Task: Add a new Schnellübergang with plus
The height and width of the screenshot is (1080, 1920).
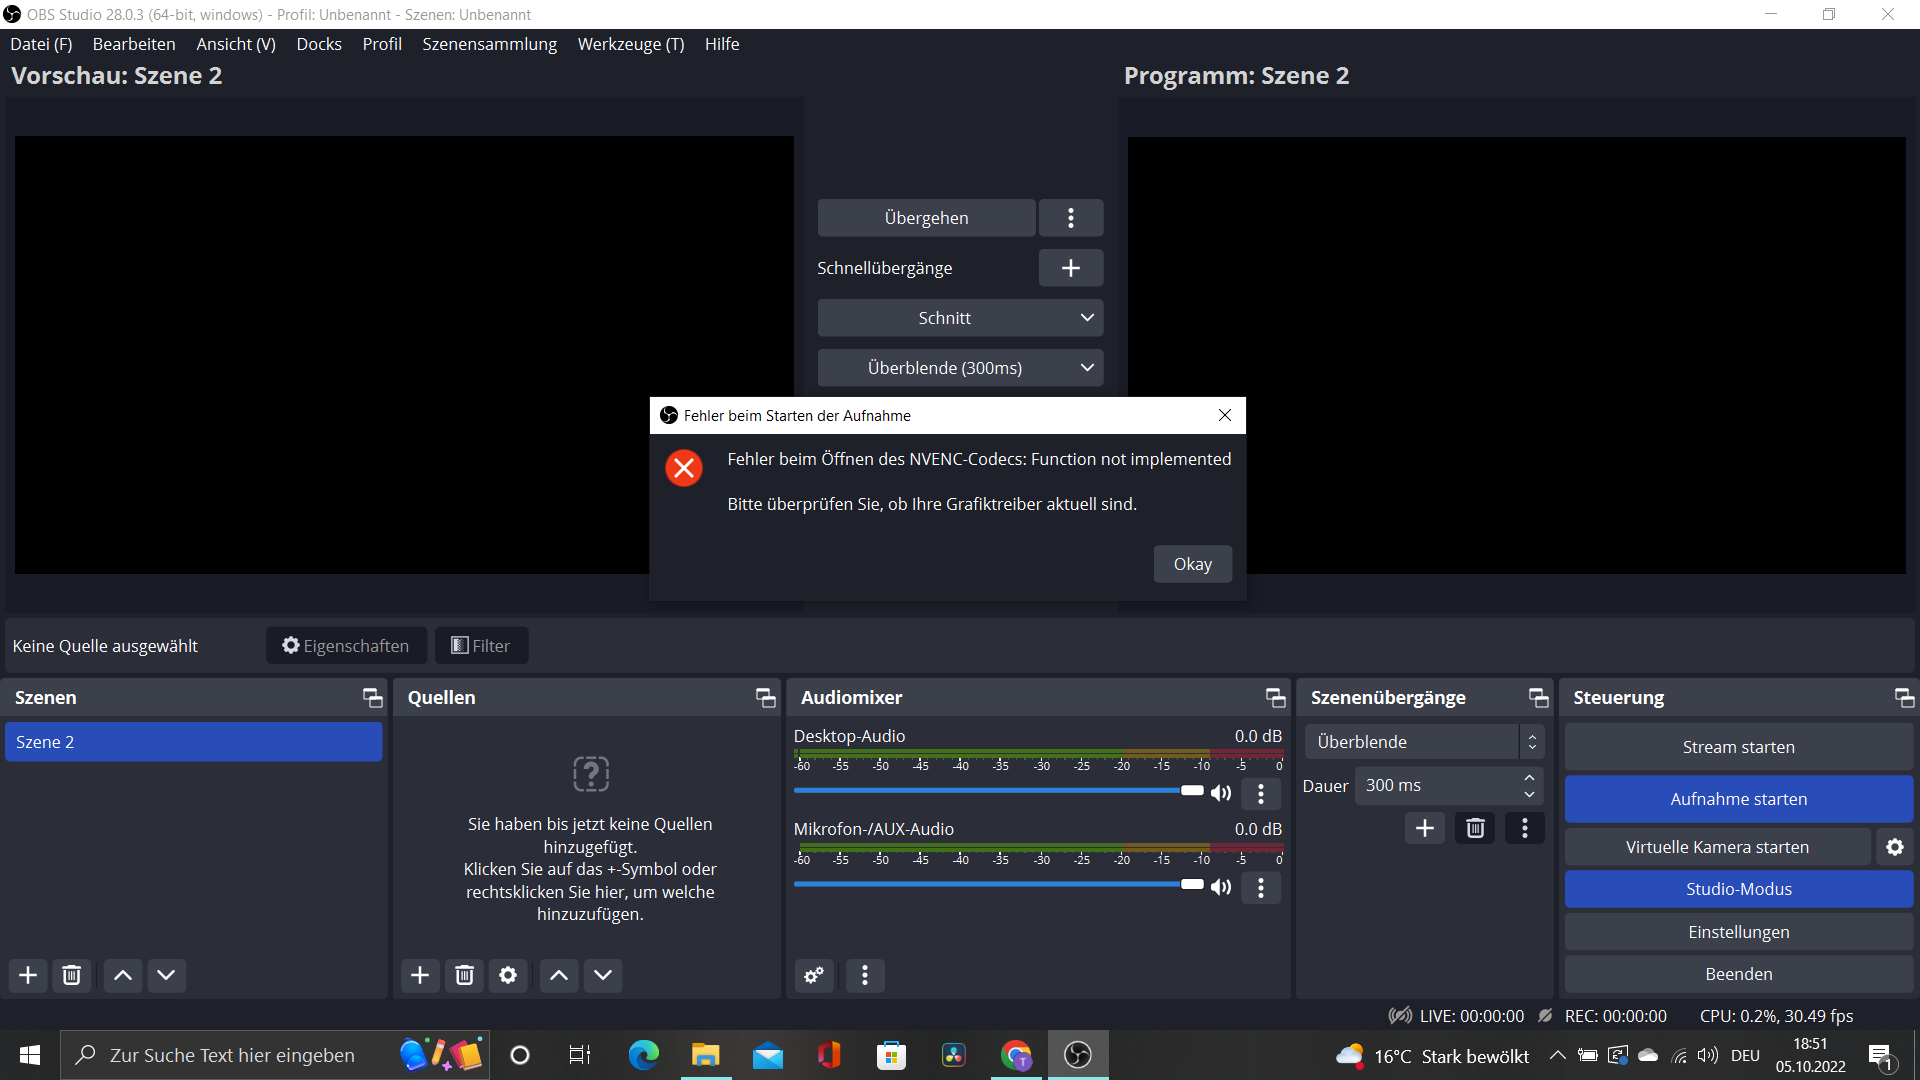Action: click(1070, 268)
